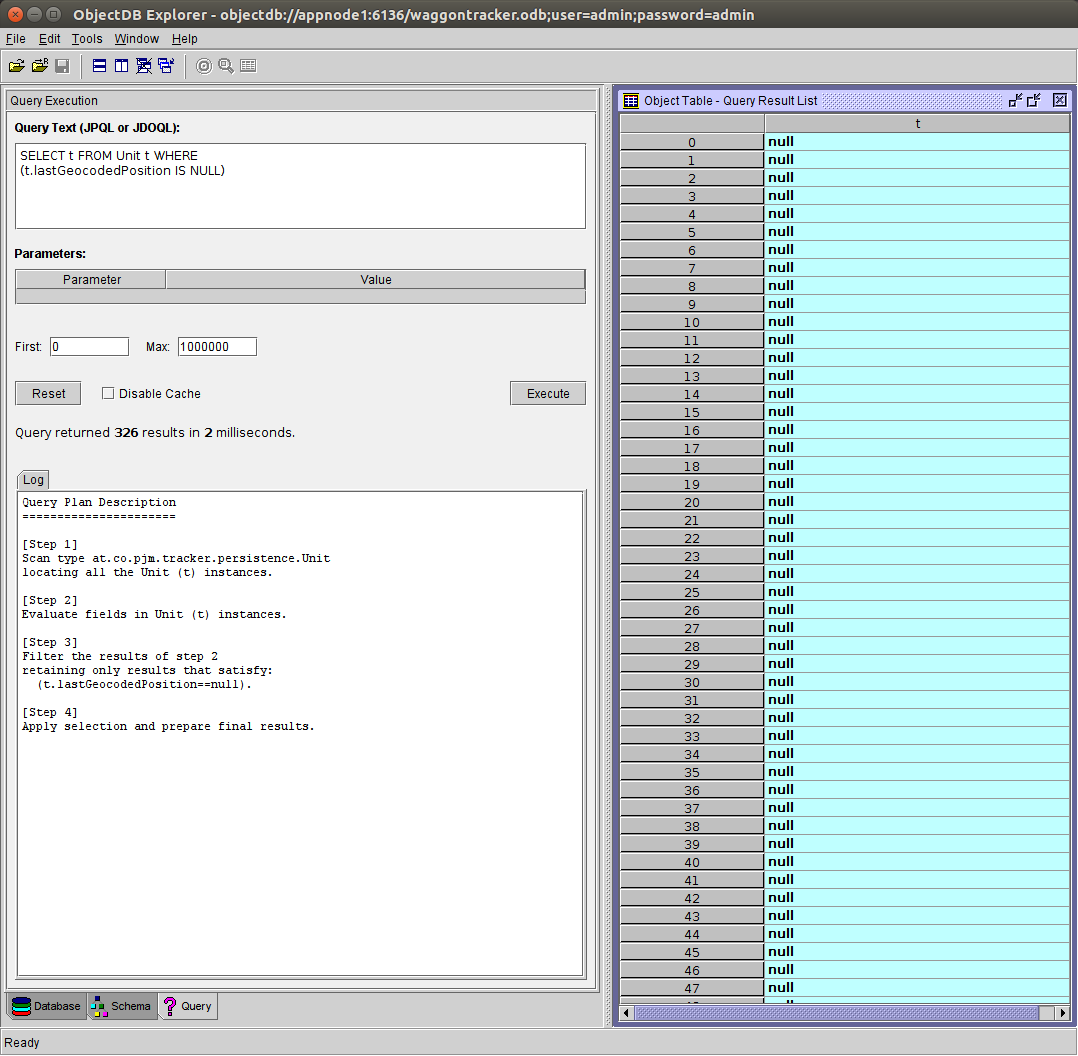This screenshot has width=1078, height=1056.
Task: Click inside the Log output area
Action: pyautogui.click(x=300, y=734)
